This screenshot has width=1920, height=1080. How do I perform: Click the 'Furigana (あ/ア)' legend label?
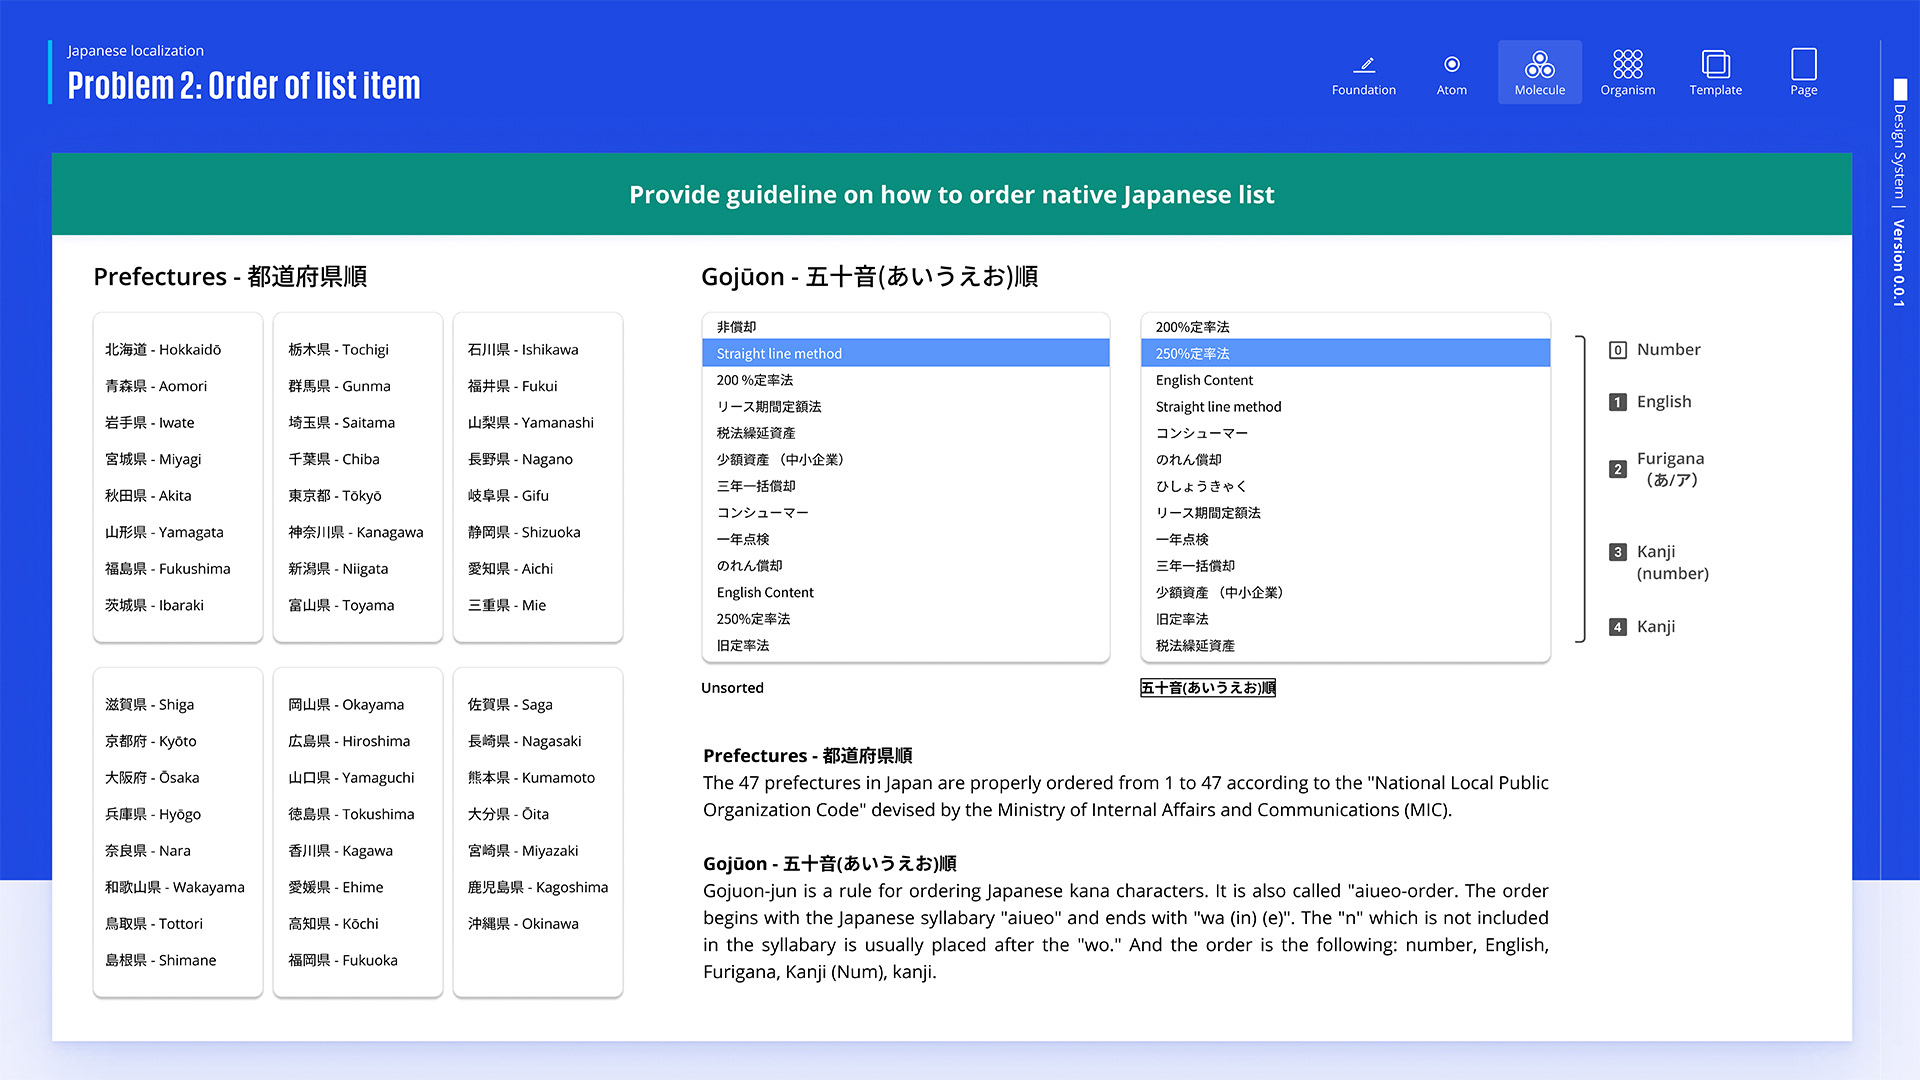point(1671,469)
